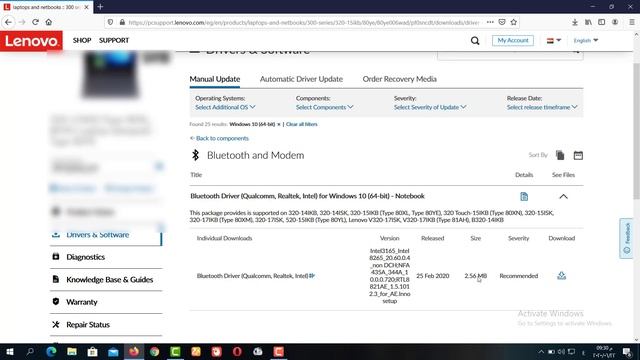Viewport: 640px width, 360px height.
Task: Expand Select Additional OS dropdown
Action: 225,107
